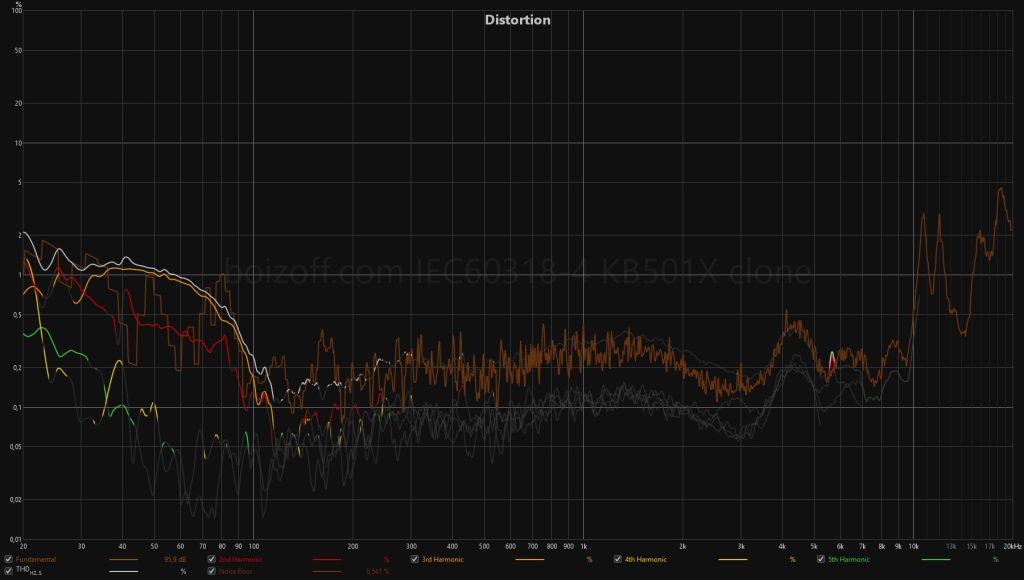This screenshot has height=580, width=1024.
Task: Uncheck the Fundamental trace checkbox
Action: coord(8,559)
